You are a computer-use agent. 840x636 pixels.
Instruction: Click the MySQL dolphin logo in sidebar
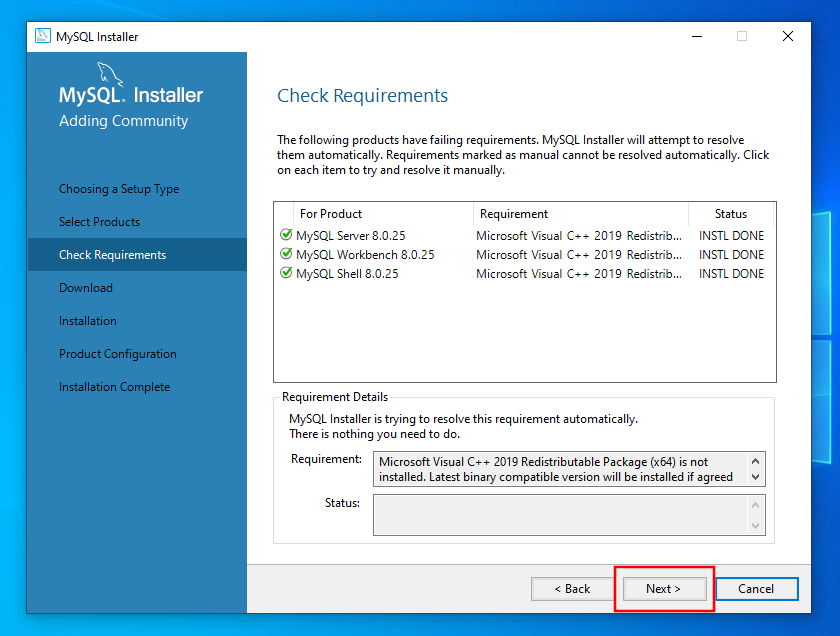click(110, 74)
